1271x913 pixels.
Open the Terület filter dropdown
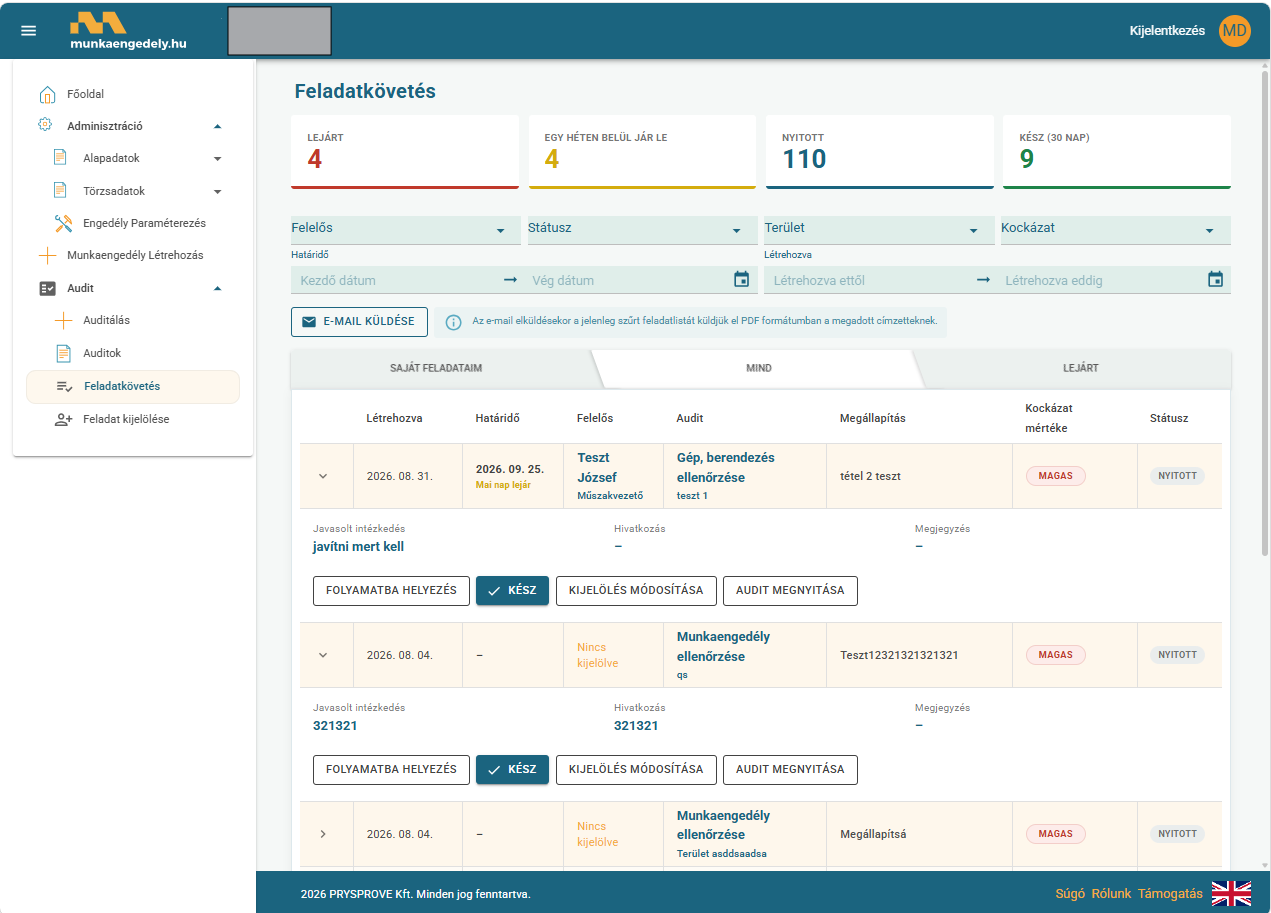879,230
